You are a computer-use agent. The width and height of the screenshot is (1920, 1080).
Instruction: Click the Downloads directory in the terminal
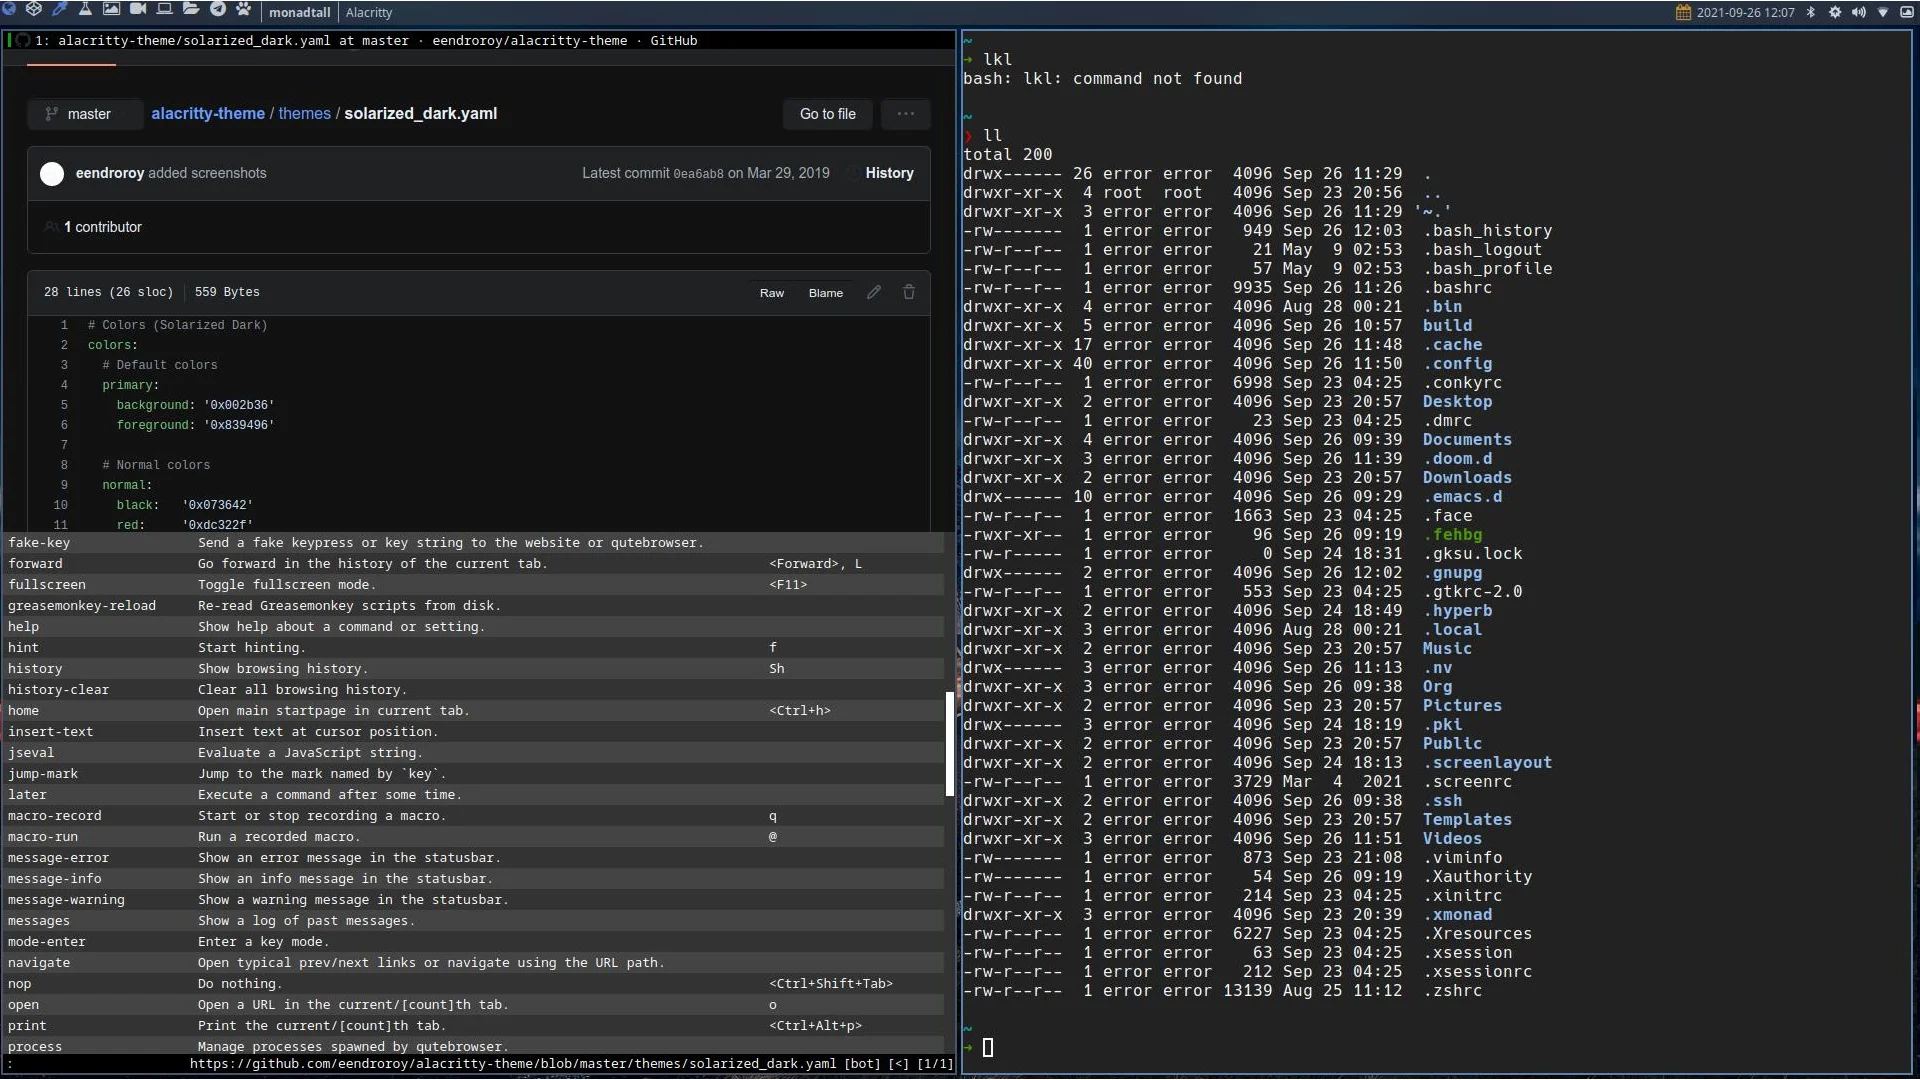tap(1467, 478)
